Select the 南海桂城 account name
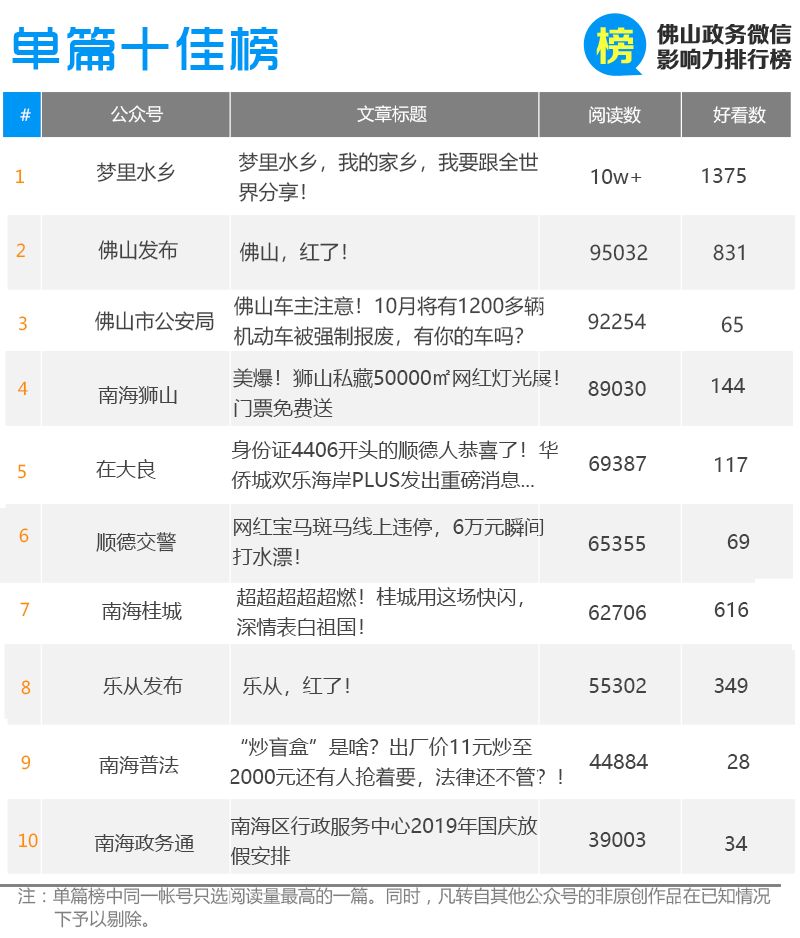800x938 pixels. pos(142,611)
